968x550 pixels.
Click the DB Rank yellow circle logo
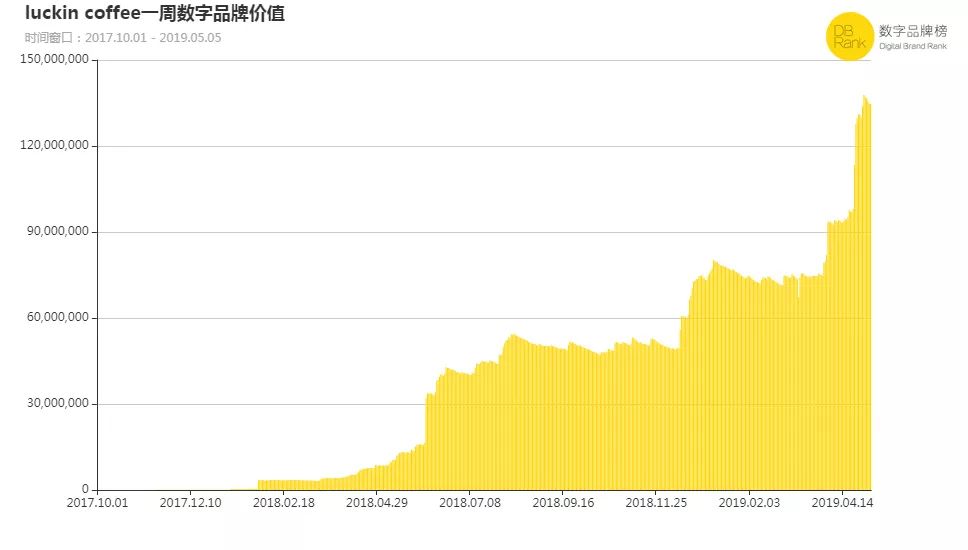(x=849, y=36)
